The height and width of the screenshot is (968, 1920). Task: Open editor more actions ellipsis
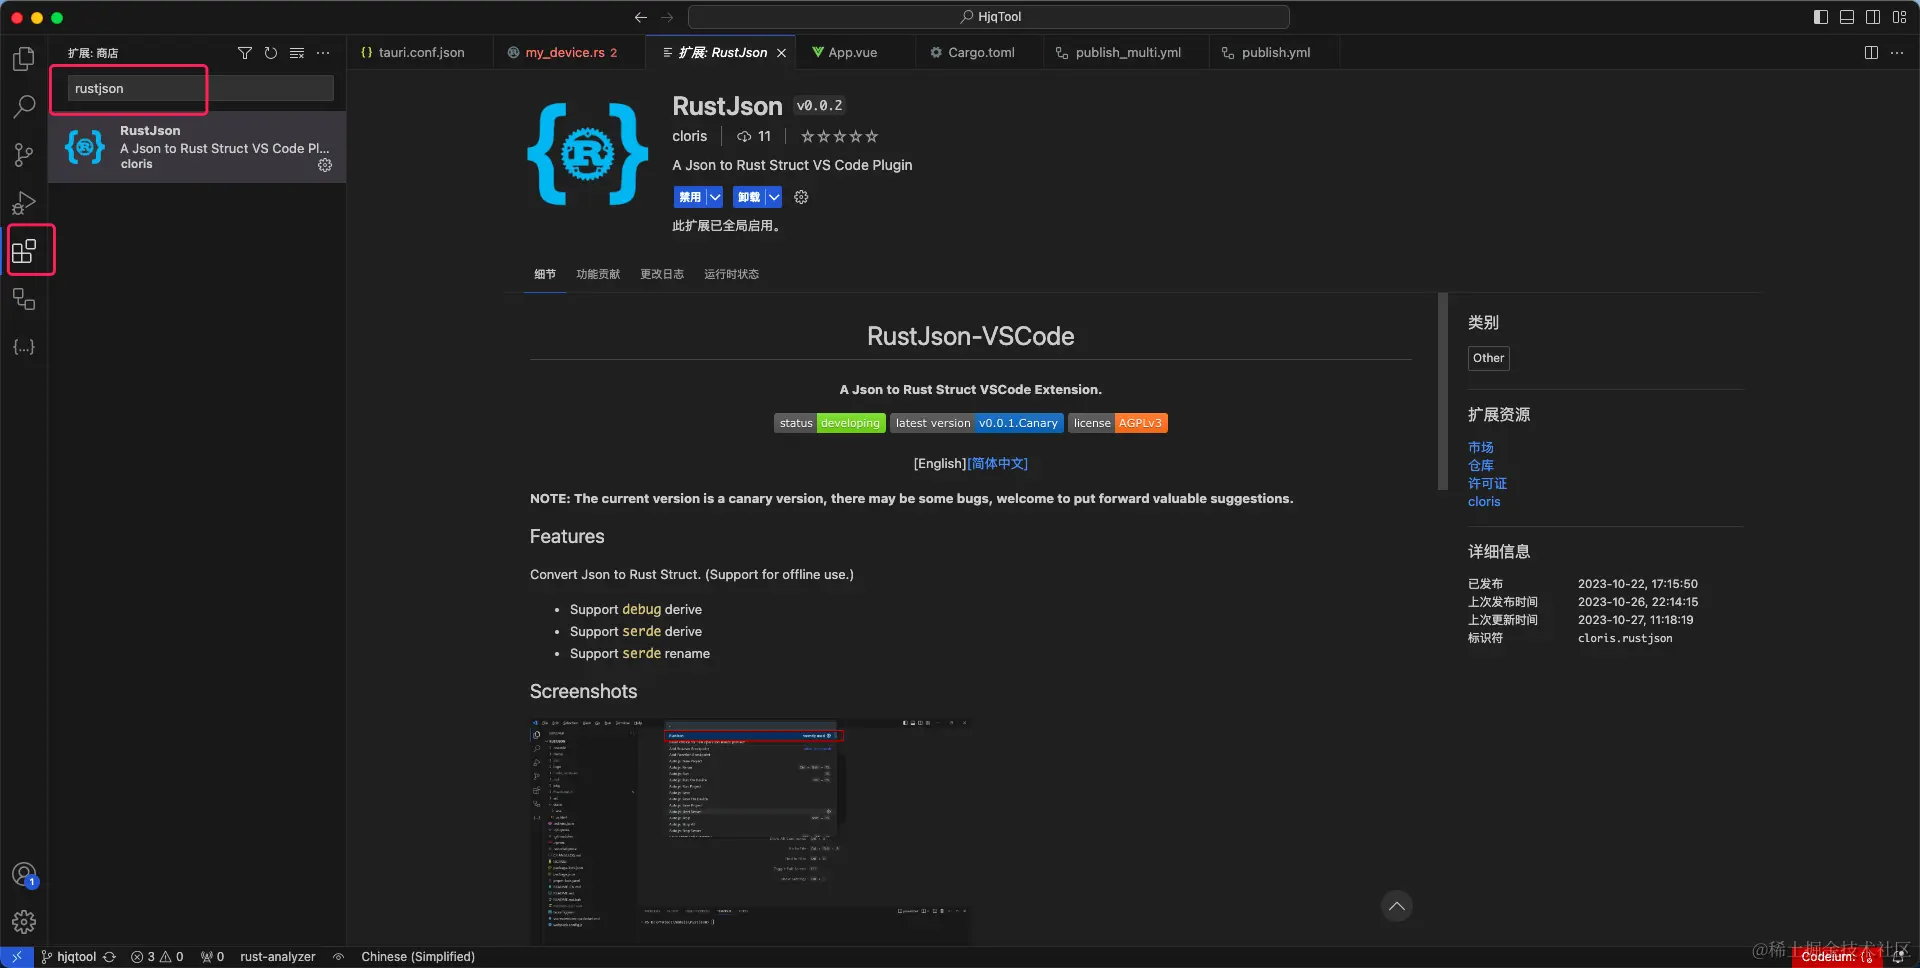(1897, 53)
